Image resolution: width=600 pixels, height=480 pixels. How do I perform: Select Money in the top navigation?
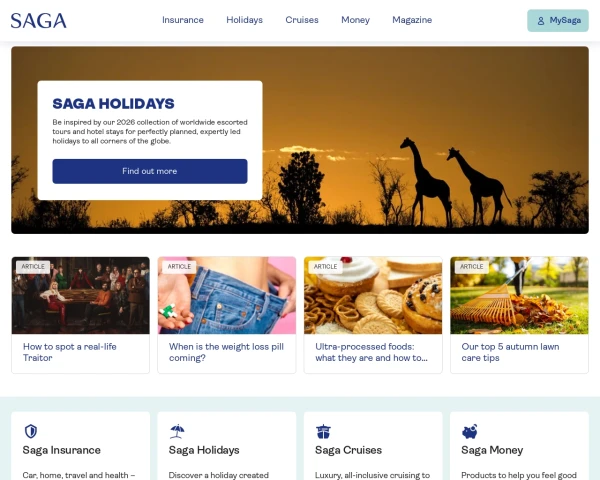coord(355,20)
